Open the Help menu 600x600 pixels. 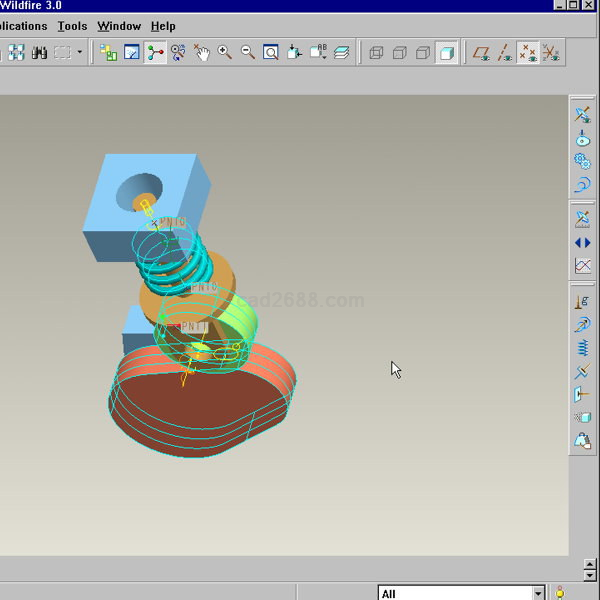click(x=163, y=26)
